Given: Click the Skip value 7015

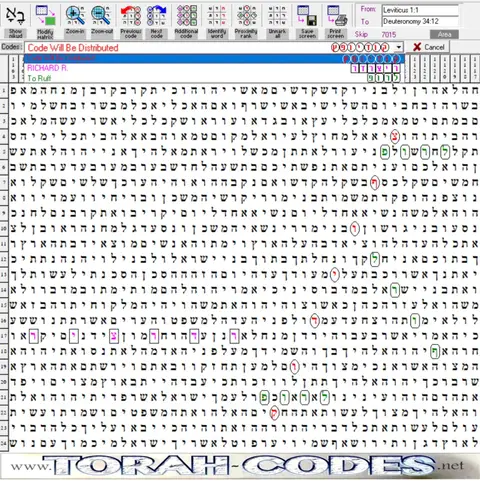Looking at the screenshot, I should pos(389,34).
